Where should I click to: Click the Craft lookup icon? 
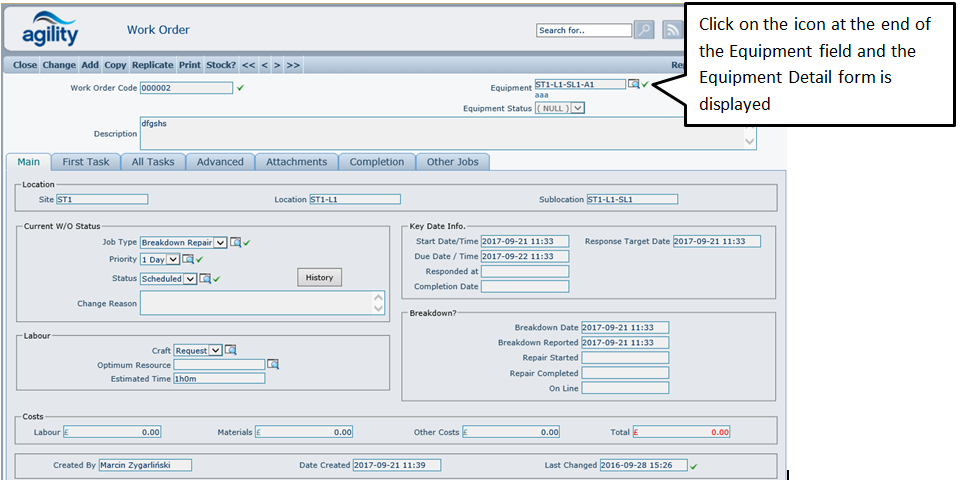pos(230,351)
